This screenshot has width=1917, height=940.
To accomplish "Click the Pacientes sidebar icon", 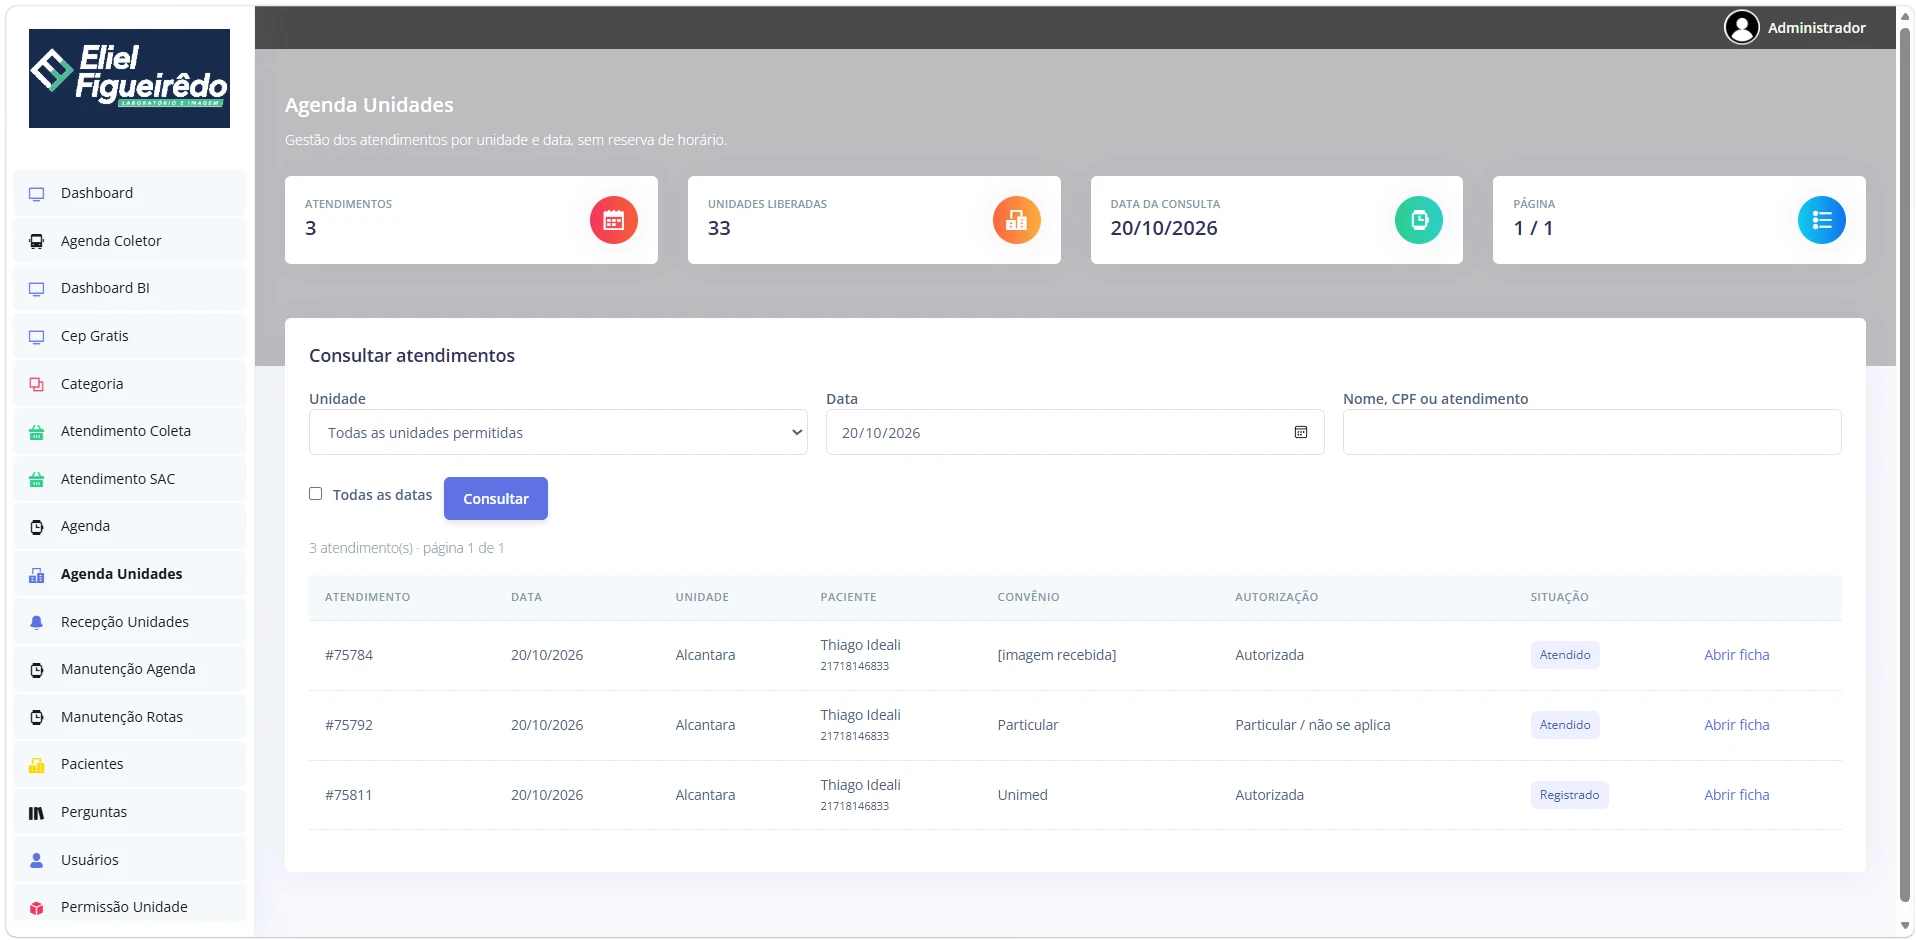I will 37,765.
